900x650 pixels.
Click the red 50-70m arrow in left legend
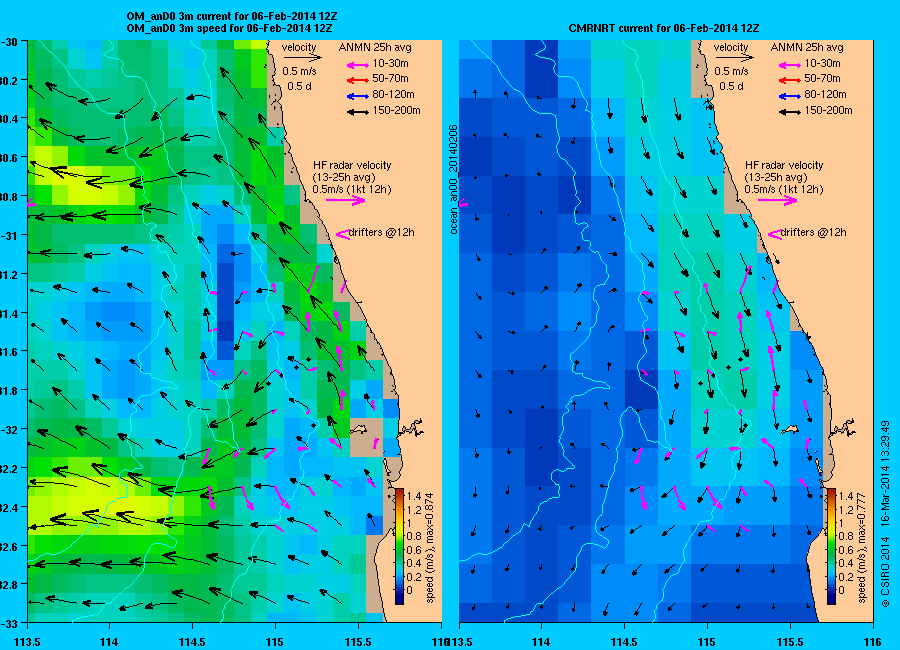tap(358, 80)
